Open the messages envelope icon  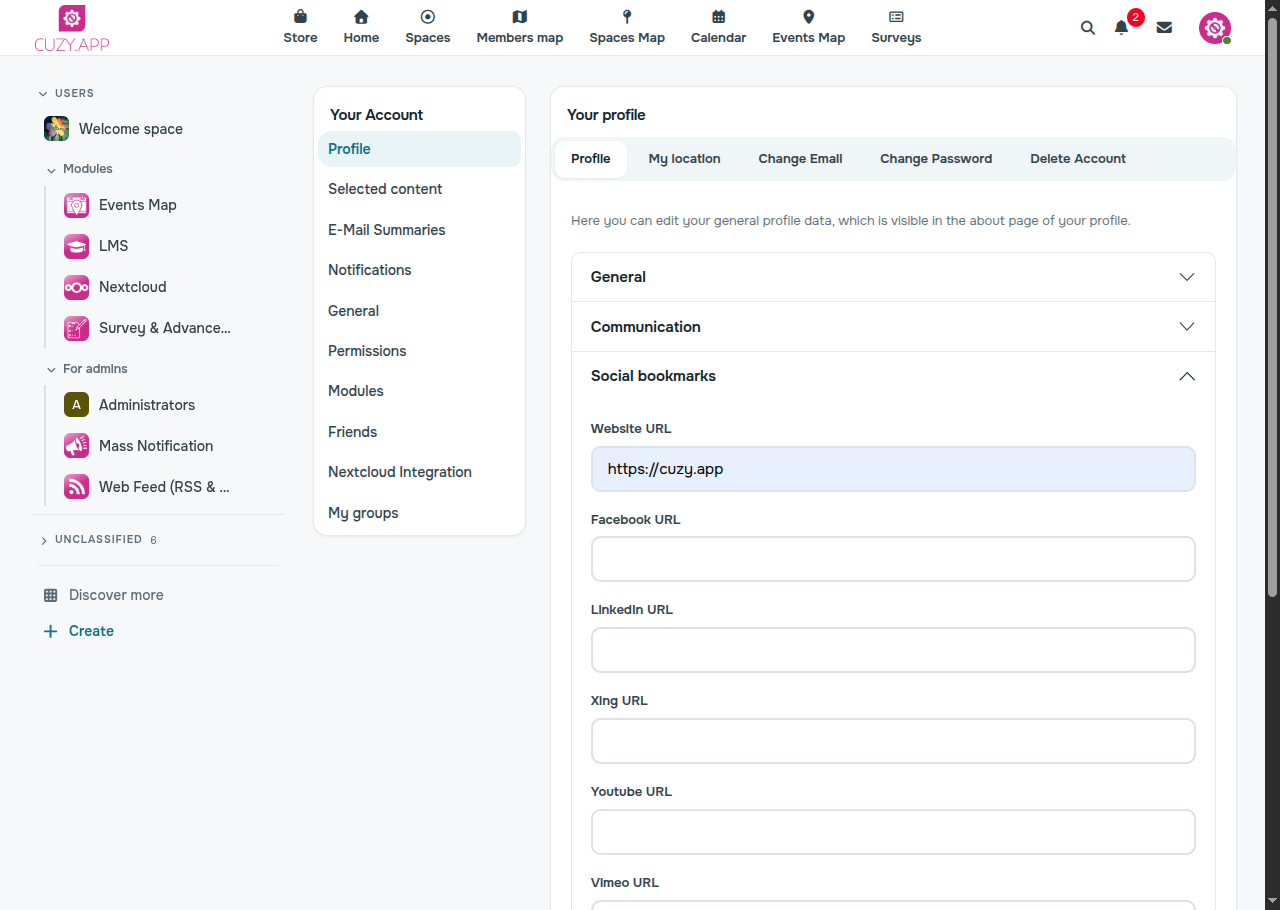(1164, 28)
